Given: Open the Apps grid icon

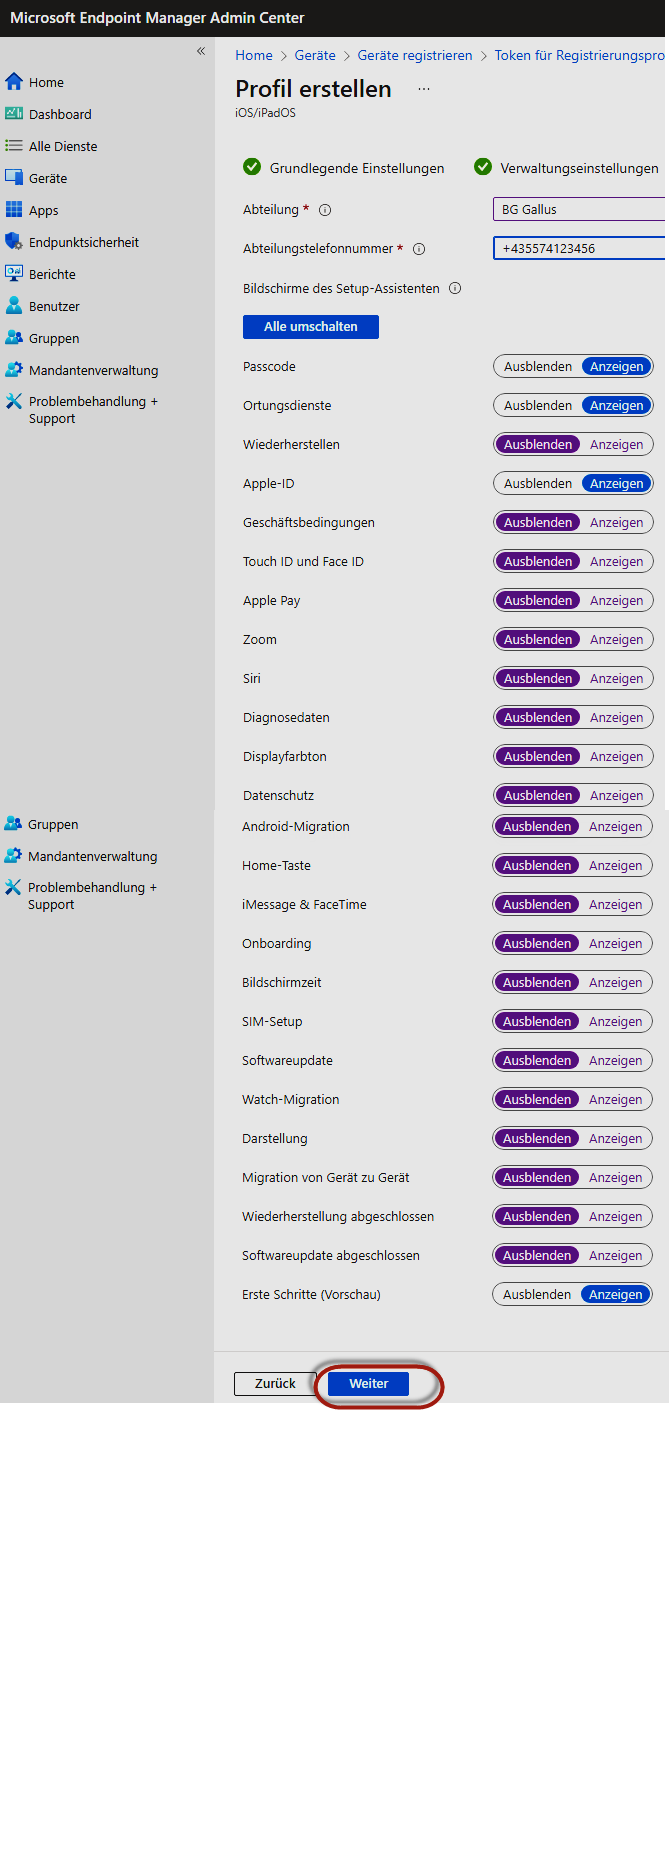Looking at the screenshot, I should (14, 210).
